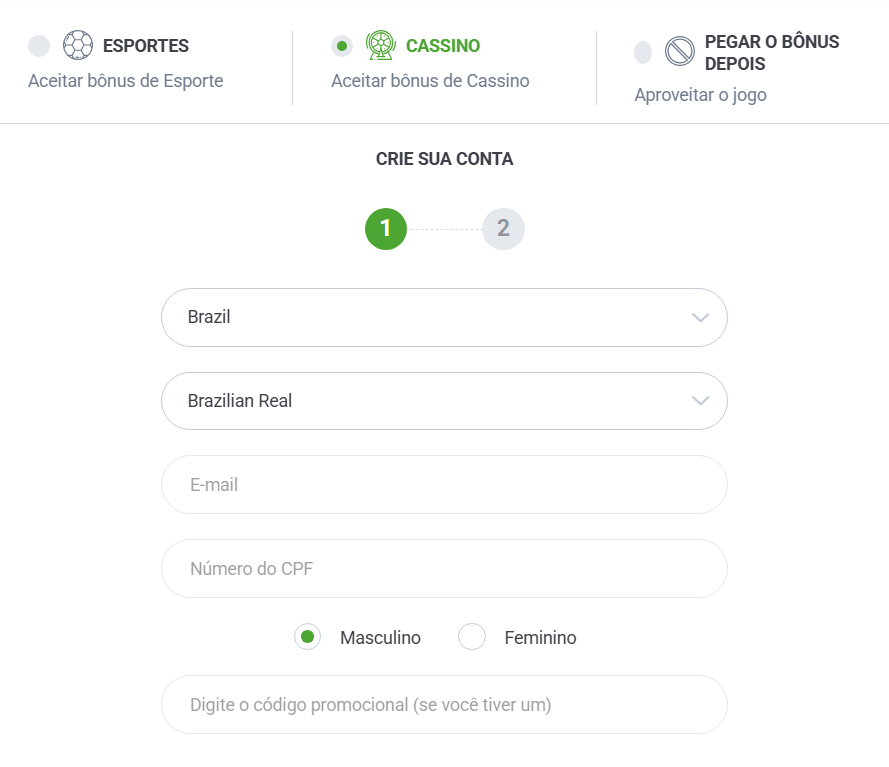Screen dimensions: 889x767
Task: Choose the Feminino gender option
Action: click(472, 637)
